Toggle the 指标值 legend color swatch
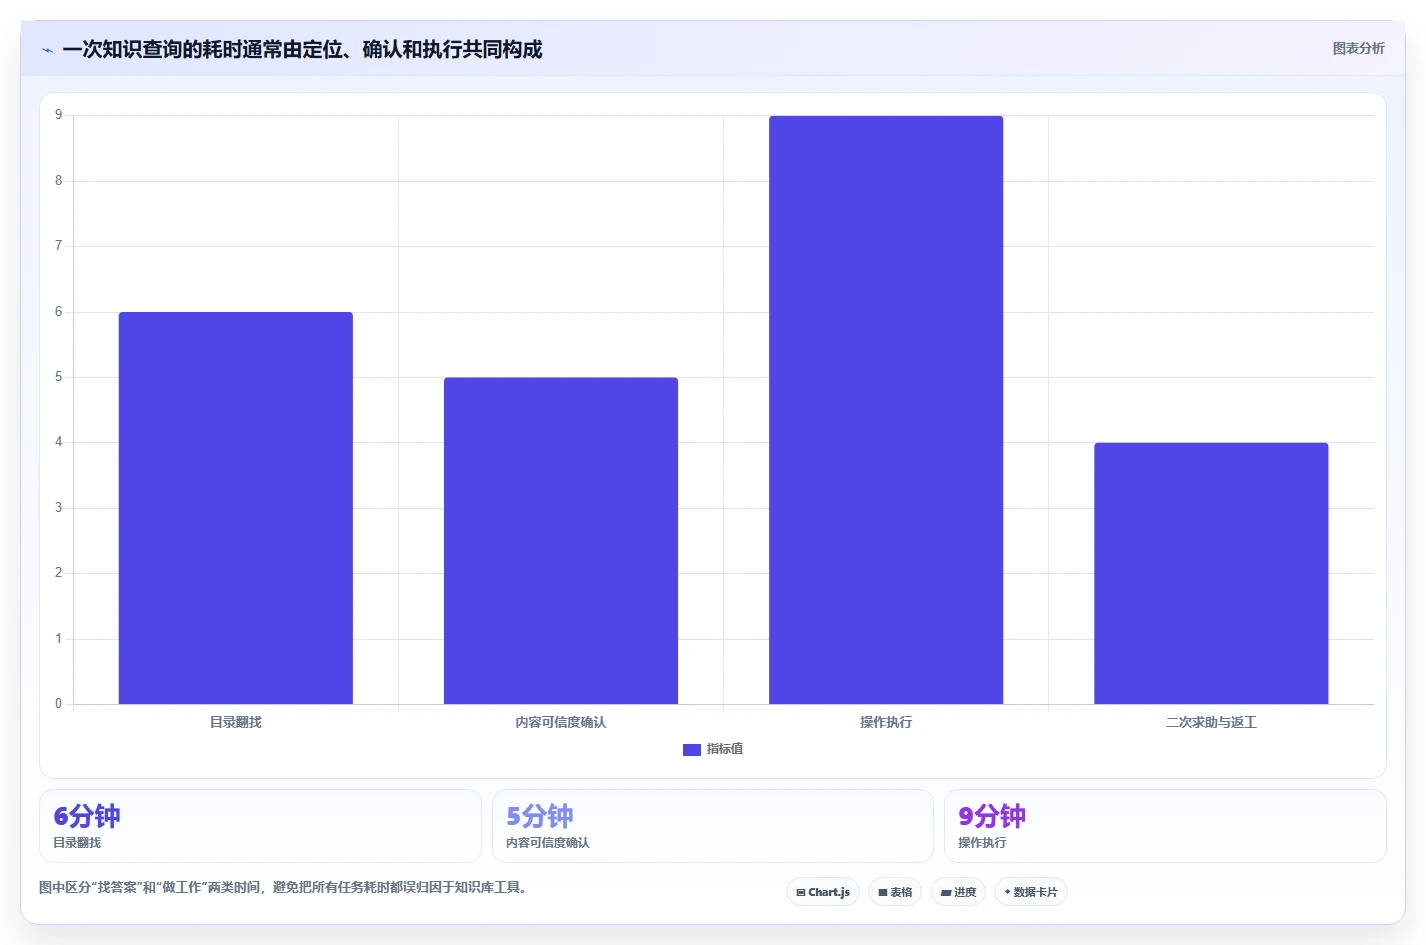This screenshot has width=1426, height=945. click(691, 749)
